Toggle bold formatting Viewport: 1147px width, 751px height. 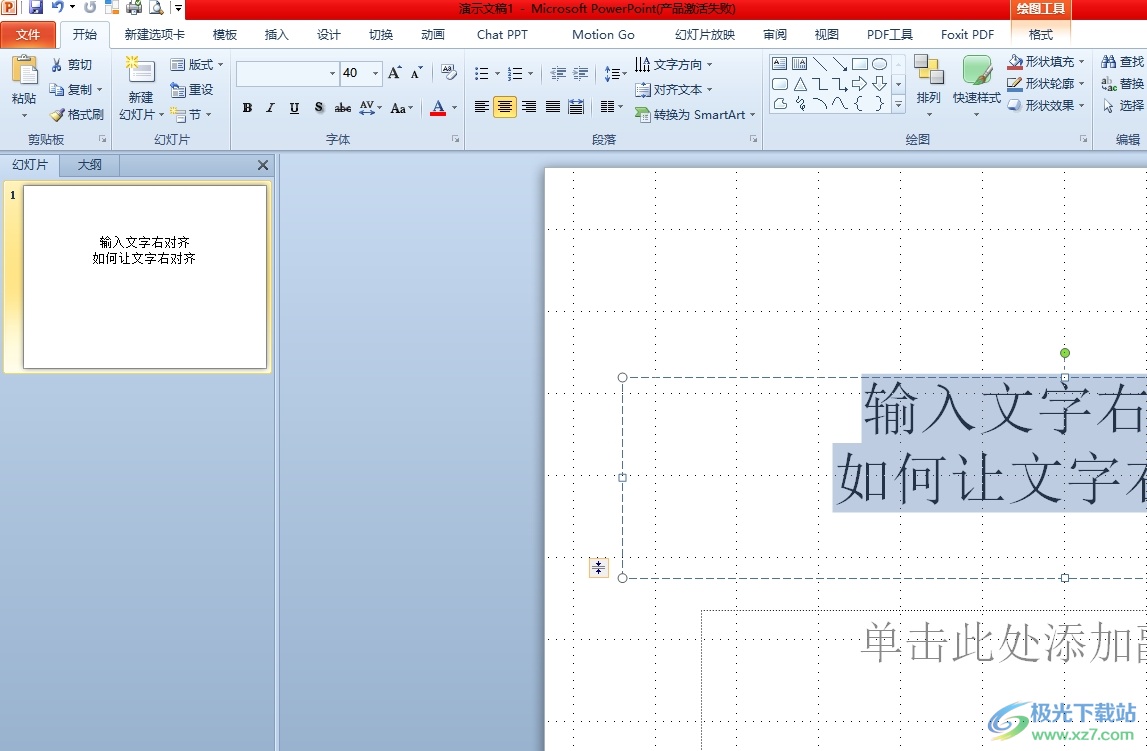click(247, 108)
